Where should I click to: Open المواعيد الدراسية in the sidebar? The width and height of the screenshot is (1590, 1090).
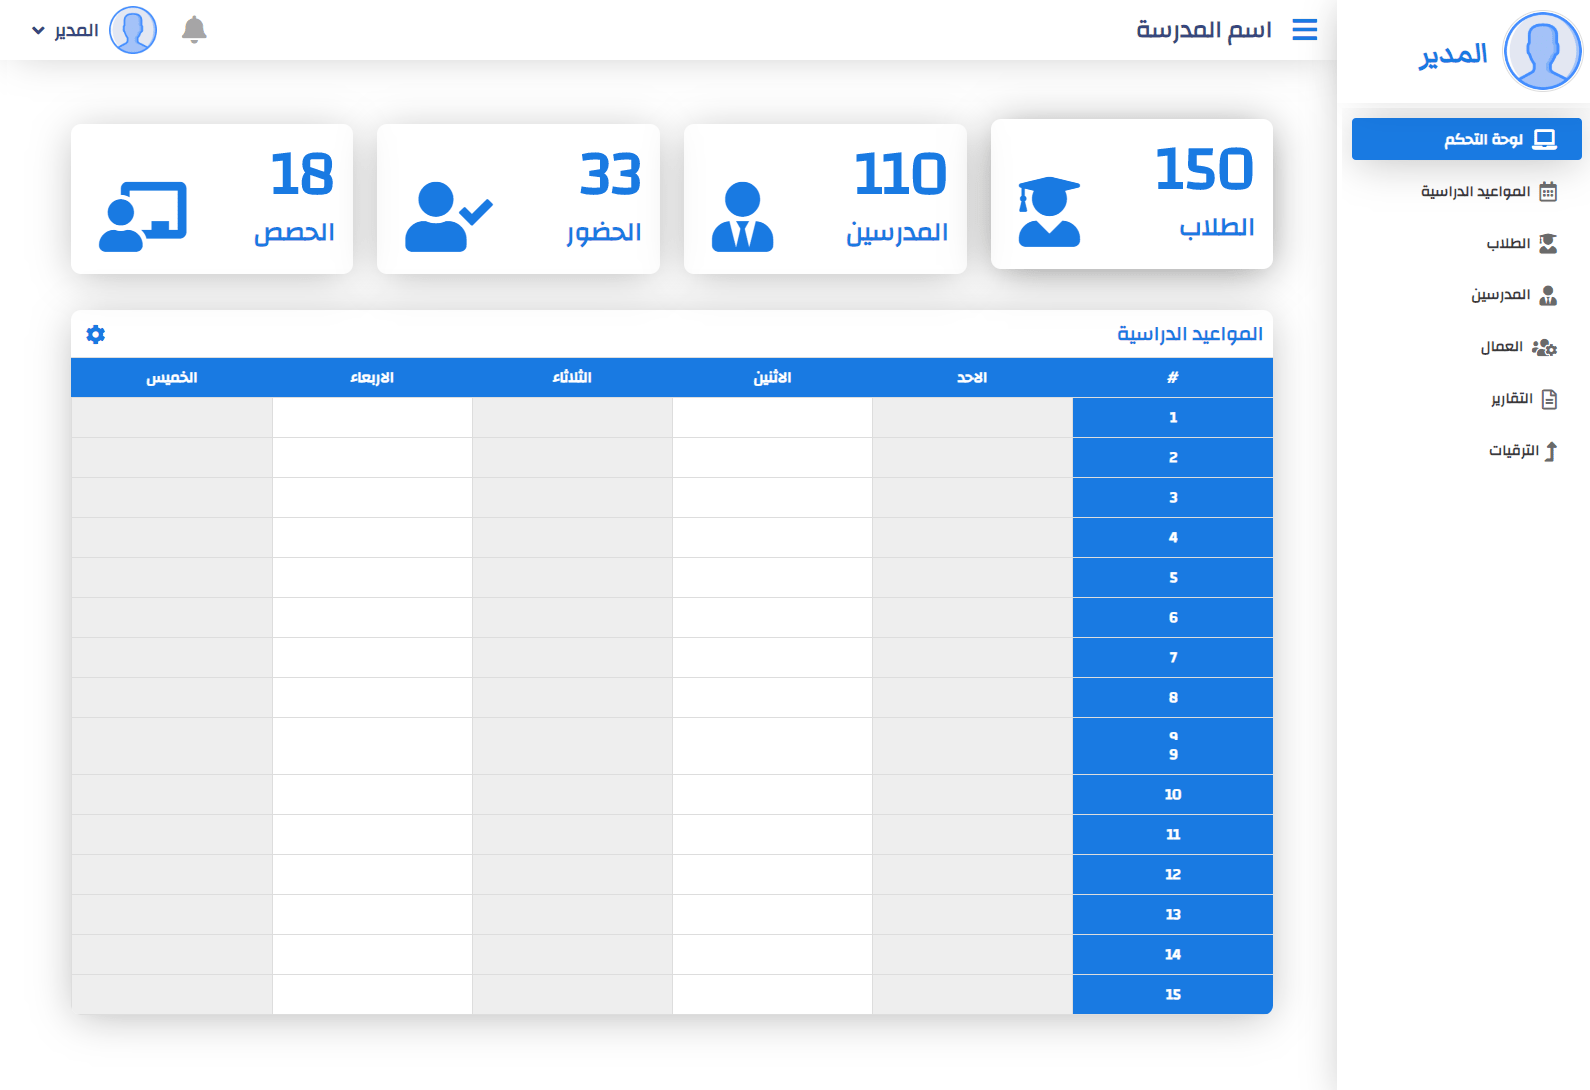coord(1488,192)
